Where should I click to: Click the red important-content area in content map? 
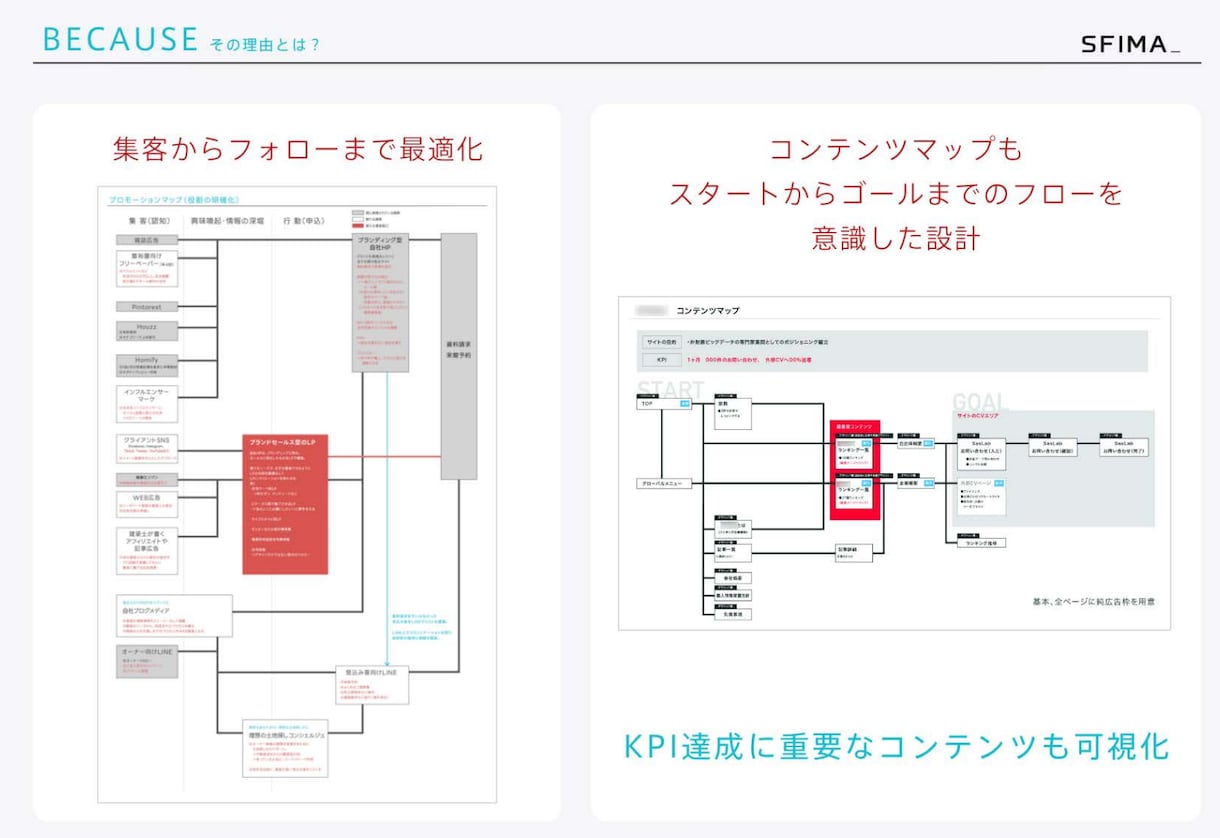click(x=854, y=470)
